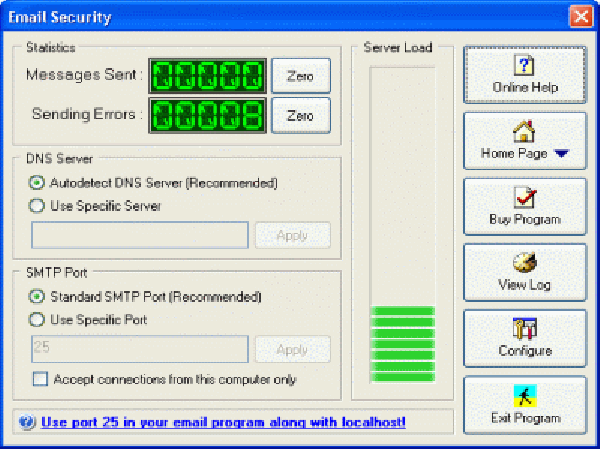Click the Online Help button label

[x=525, y=87]
